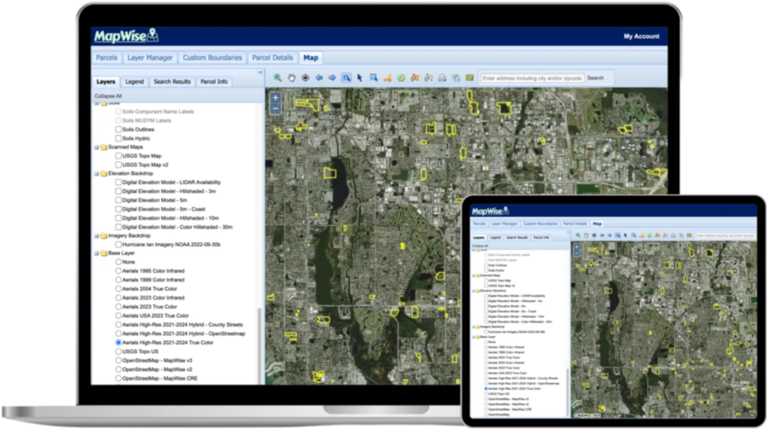The height and width of the screenshot is (430, 768).
Task: Select the magnifier zoom tool in map toolbar
Action: pyautogui.click(x=278, y=78)
